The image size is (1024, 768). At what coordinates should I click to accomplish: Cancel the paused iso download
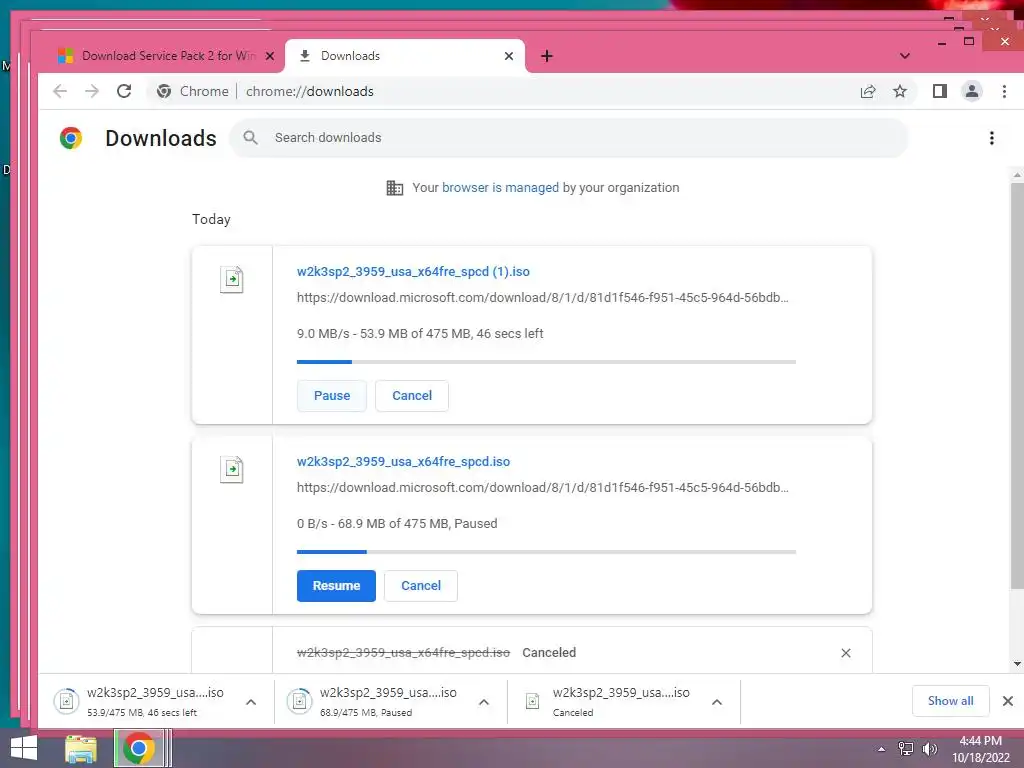click(421, 586)
